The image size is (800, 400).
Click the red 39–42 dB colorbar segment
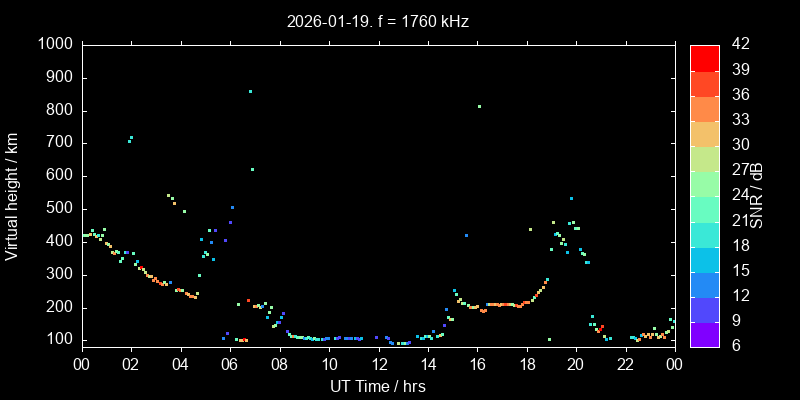point(704,57)
